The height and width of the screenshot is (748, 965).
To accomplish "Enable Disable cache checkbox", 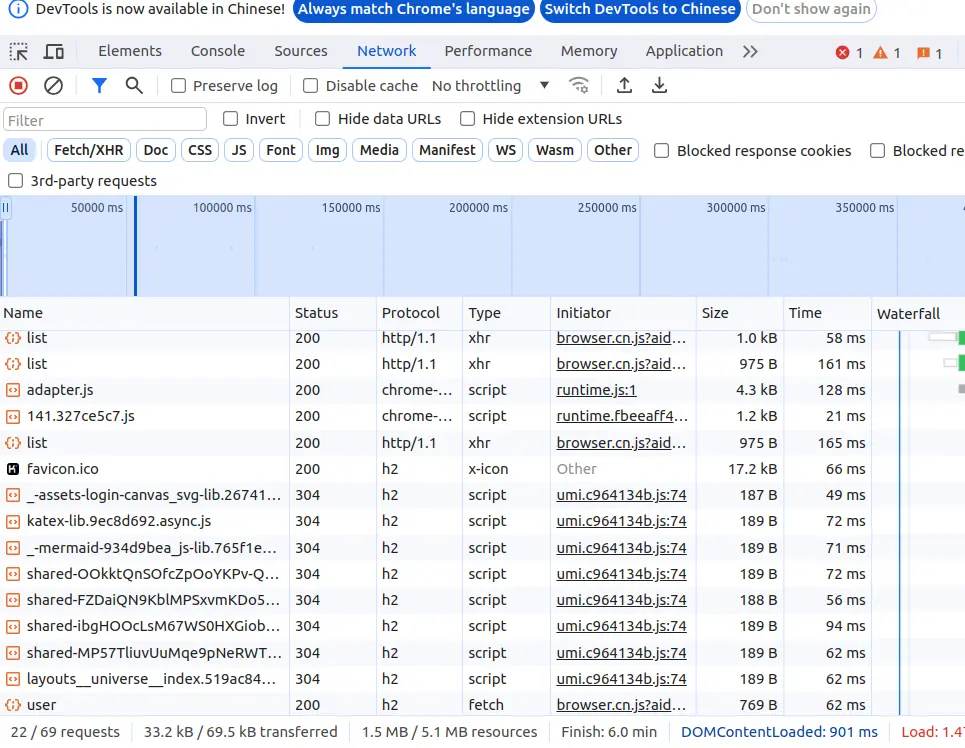I will coord(311,86).
